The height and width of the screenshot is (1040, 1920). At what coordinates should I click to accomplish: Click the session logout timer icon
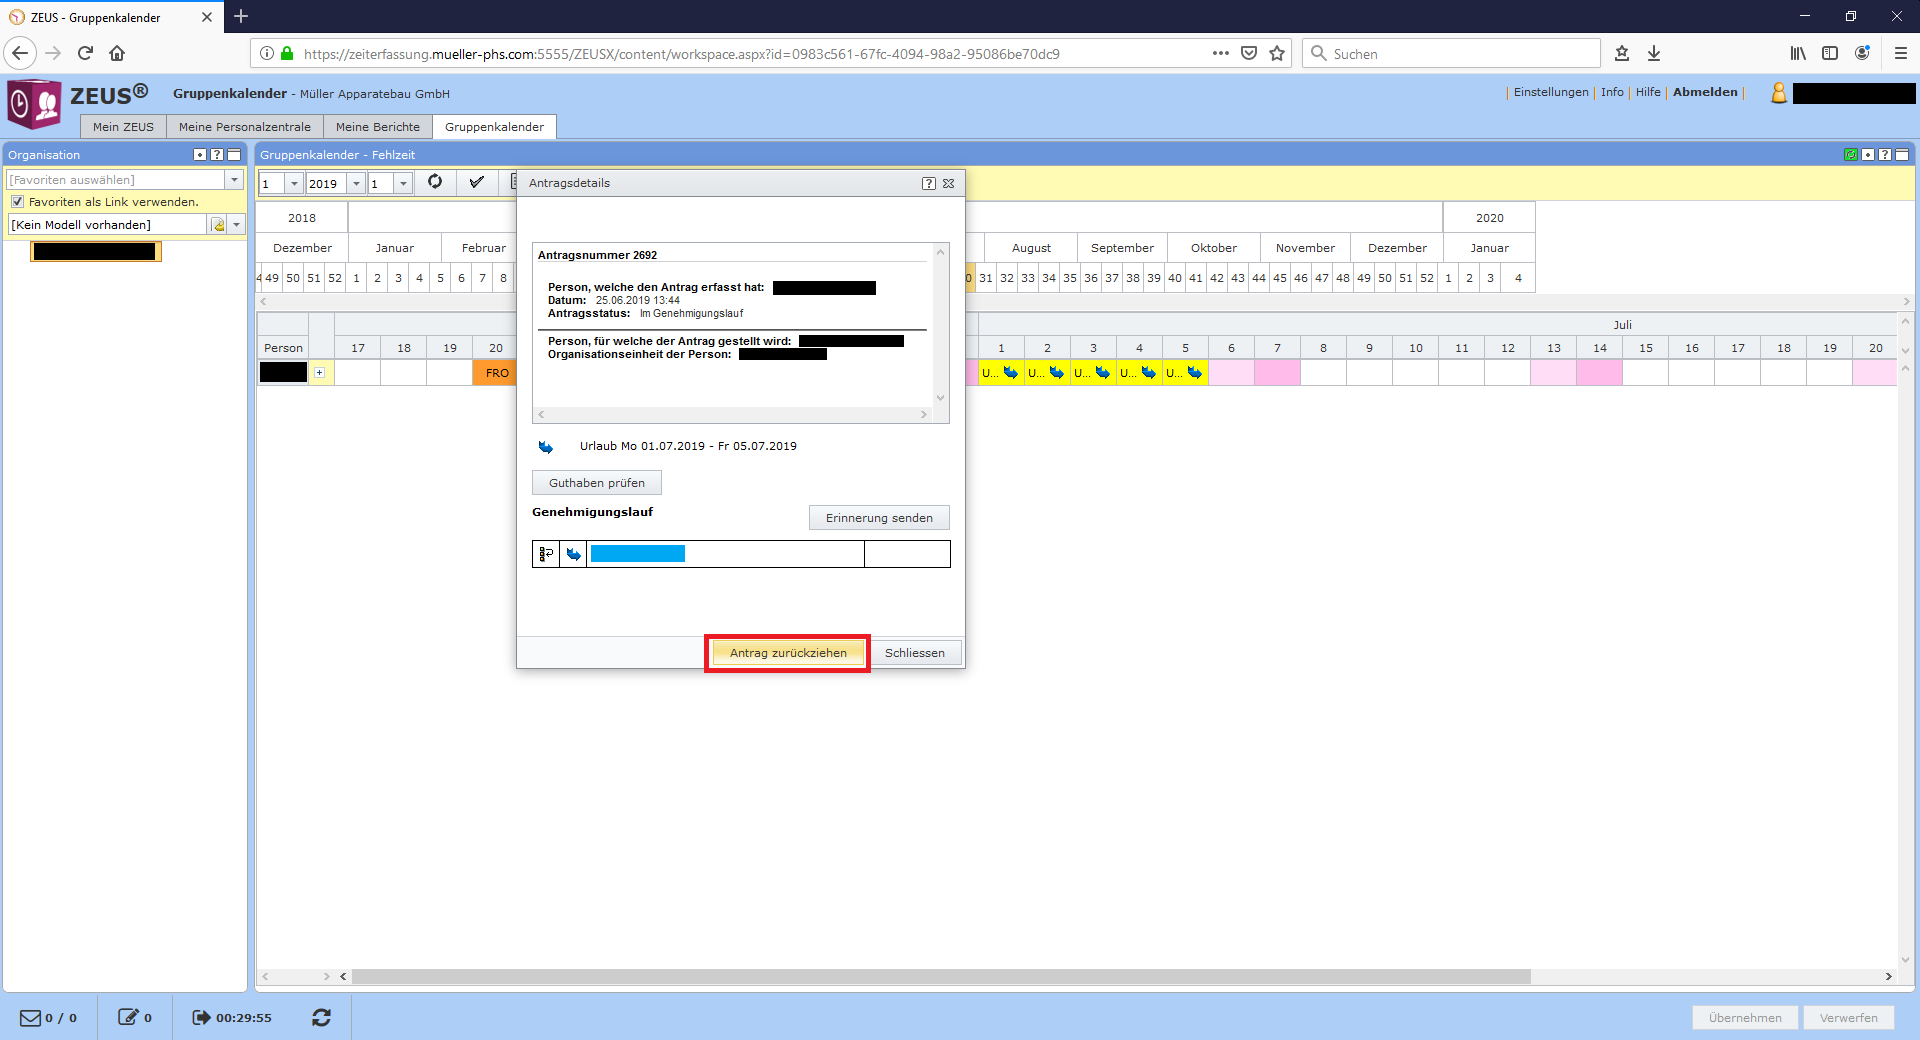pos(201,1017)
